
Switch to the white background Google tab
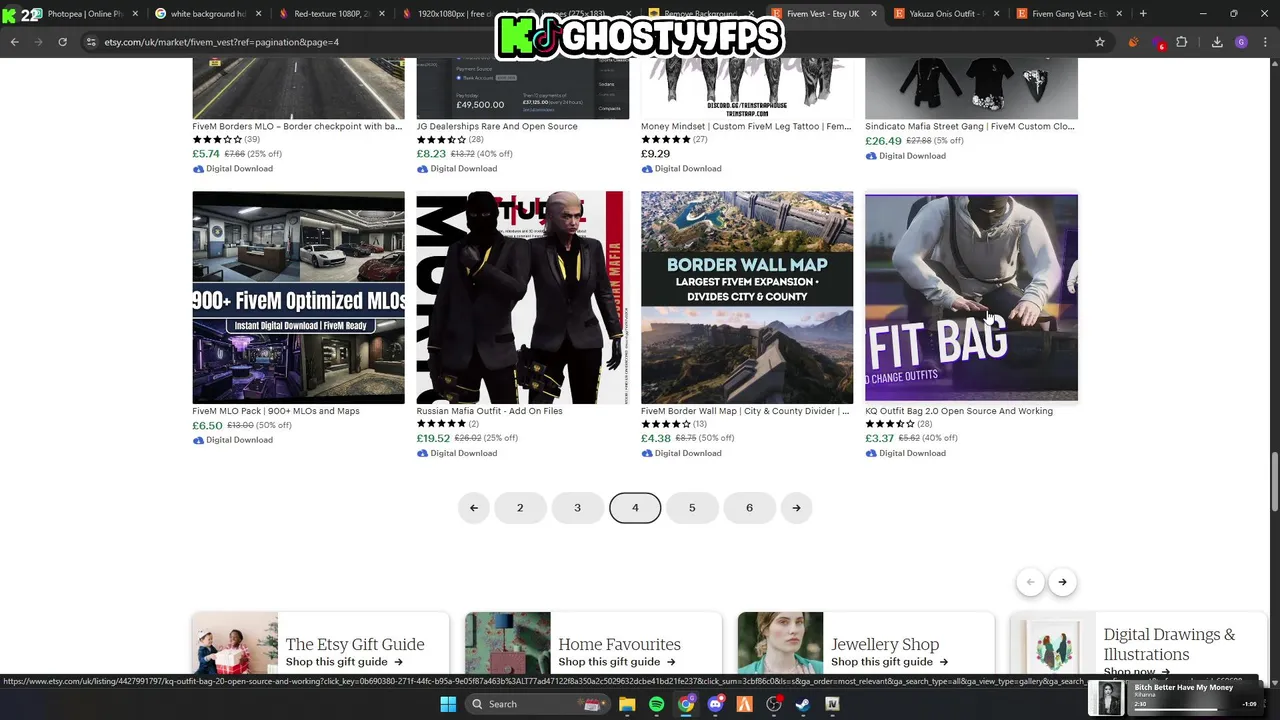click(207, 14)
